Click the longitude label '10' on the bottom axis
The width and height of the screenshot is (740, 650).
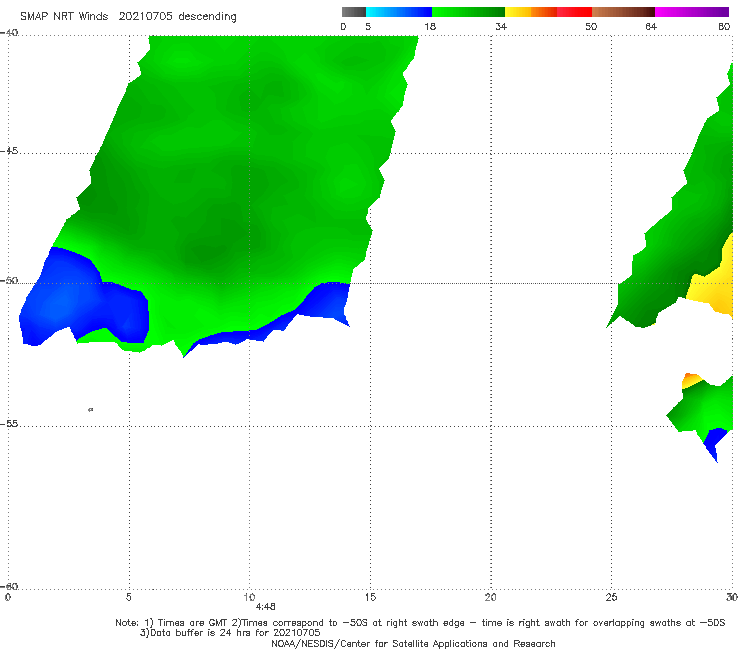(x=249, y=597)
